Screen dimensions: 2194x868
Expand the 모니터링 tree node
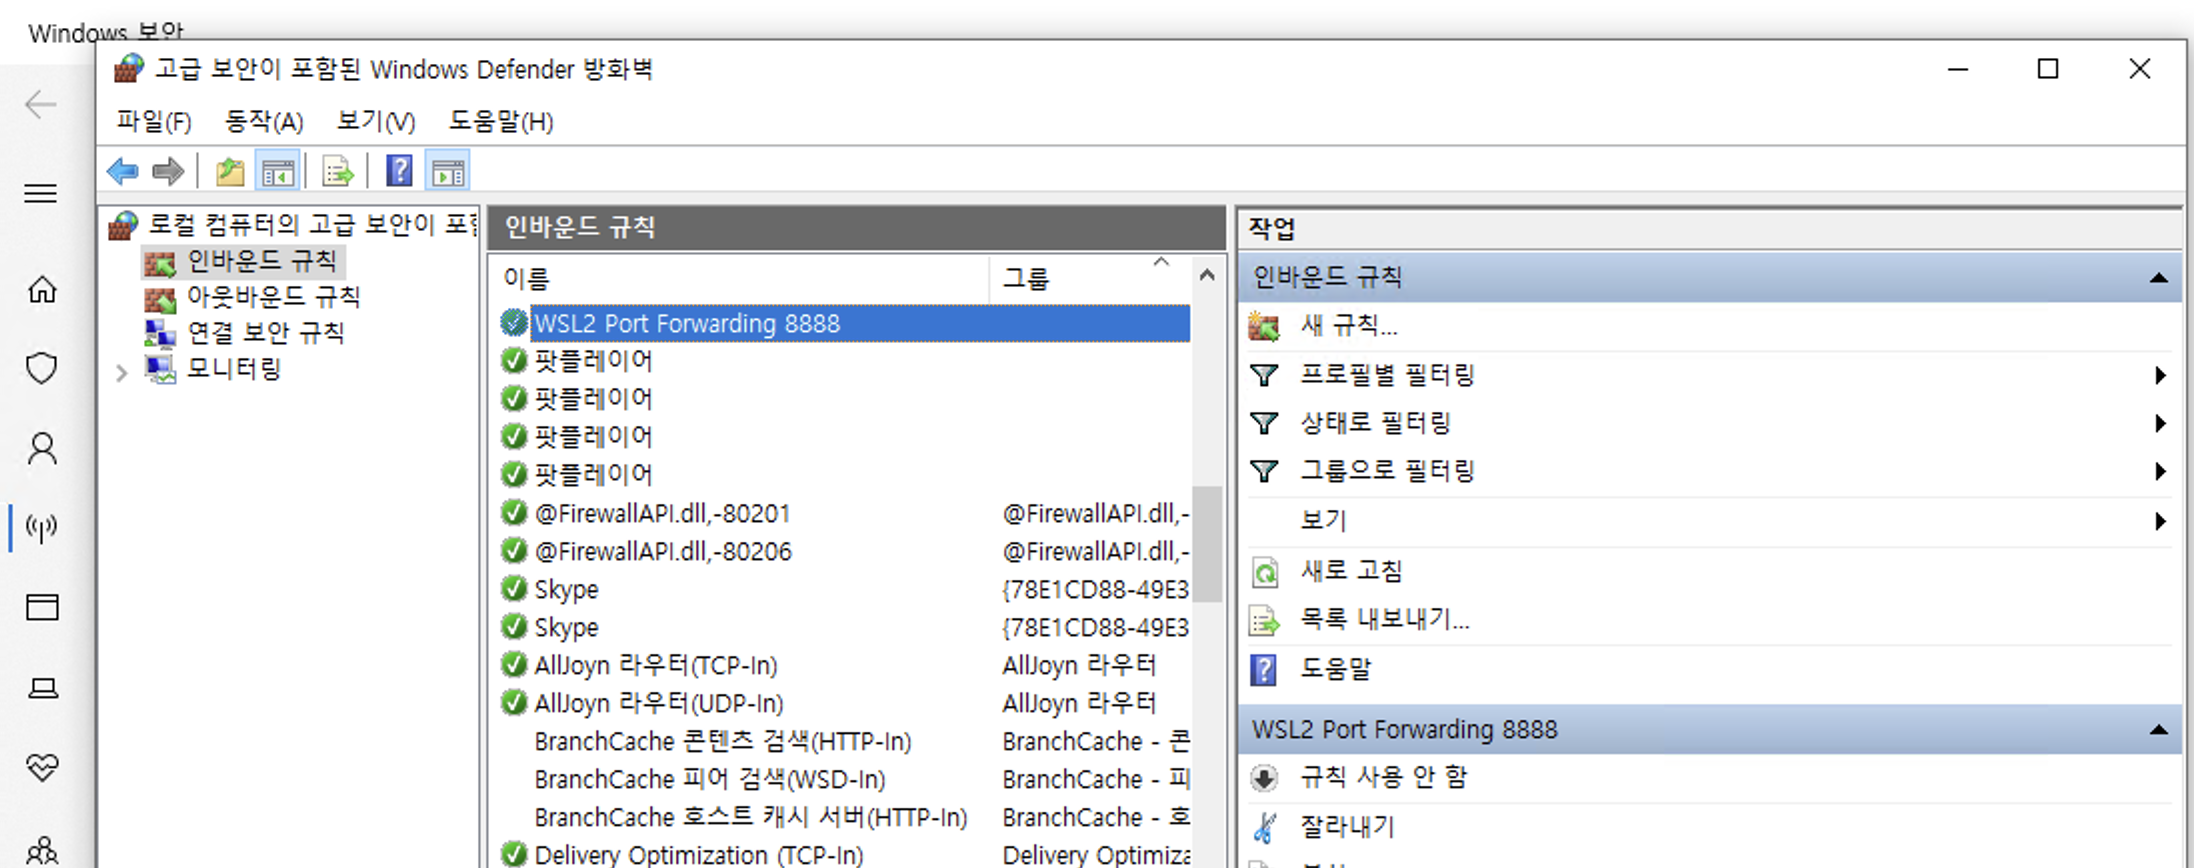pyautogui.click(x=121, y=373)
